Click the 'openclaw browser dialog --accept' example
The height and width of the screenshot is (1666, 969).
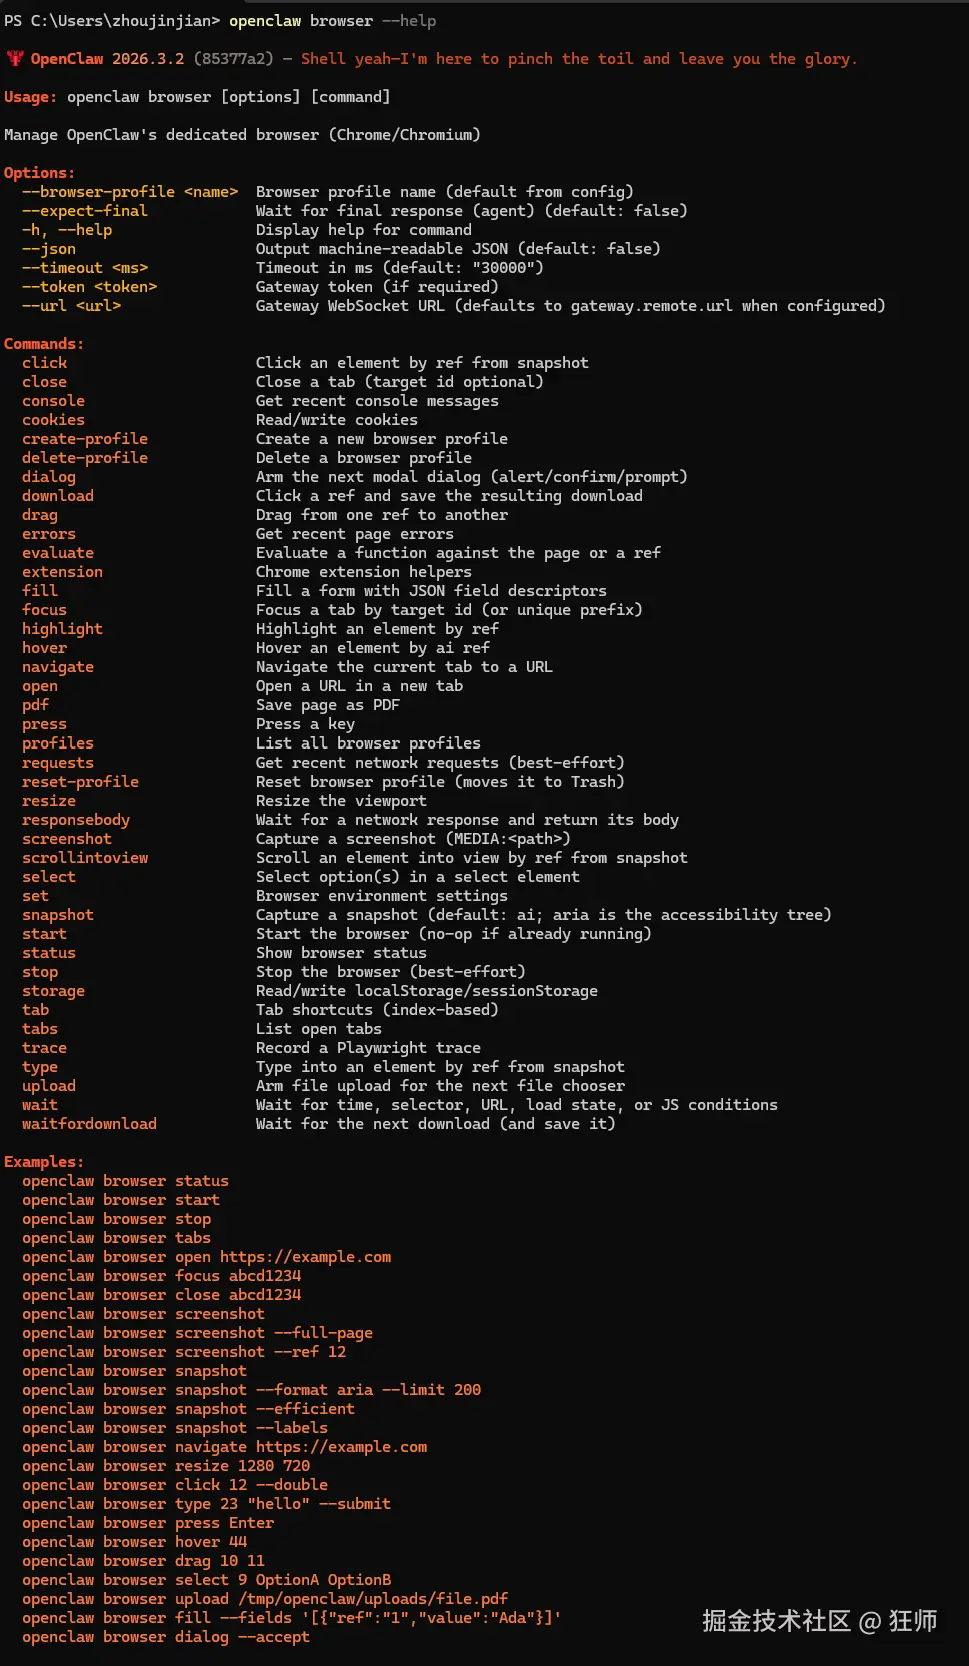(x=166, y=1637)
